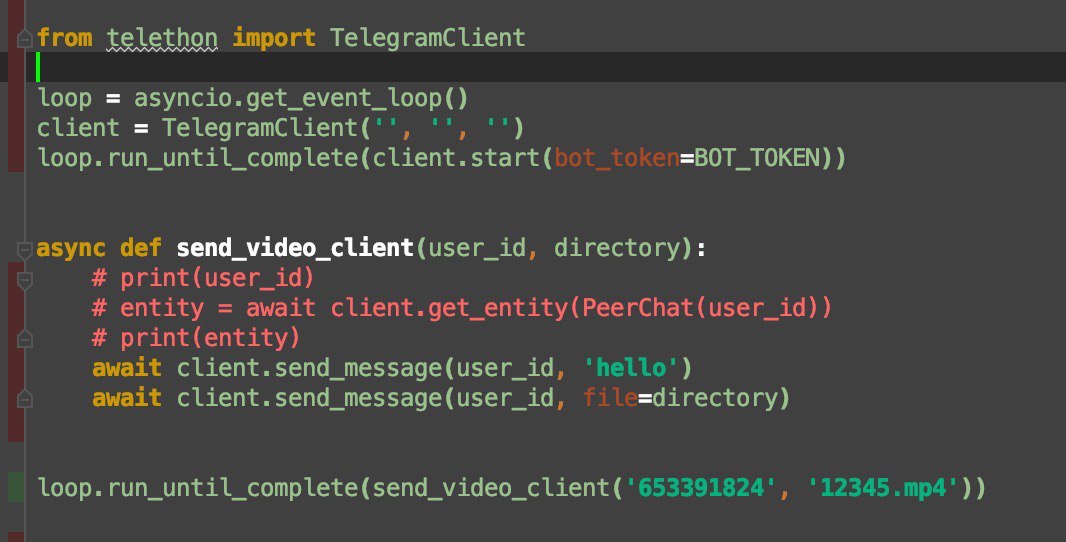Click 'await' on the 'hello' message line
This screenshot has height=542, width=1066.
[x=127, y=368]
